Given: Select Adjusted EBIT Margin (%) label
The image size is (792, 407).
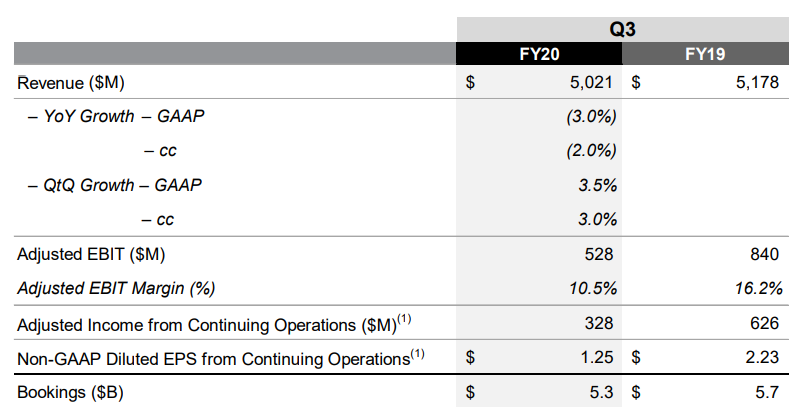Looking at the screenshot, I should coord(116,288).
